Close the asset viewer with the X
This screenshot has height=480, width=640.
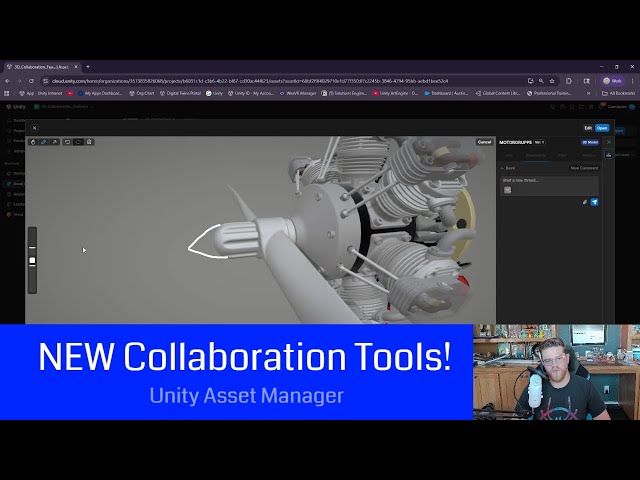35,128
